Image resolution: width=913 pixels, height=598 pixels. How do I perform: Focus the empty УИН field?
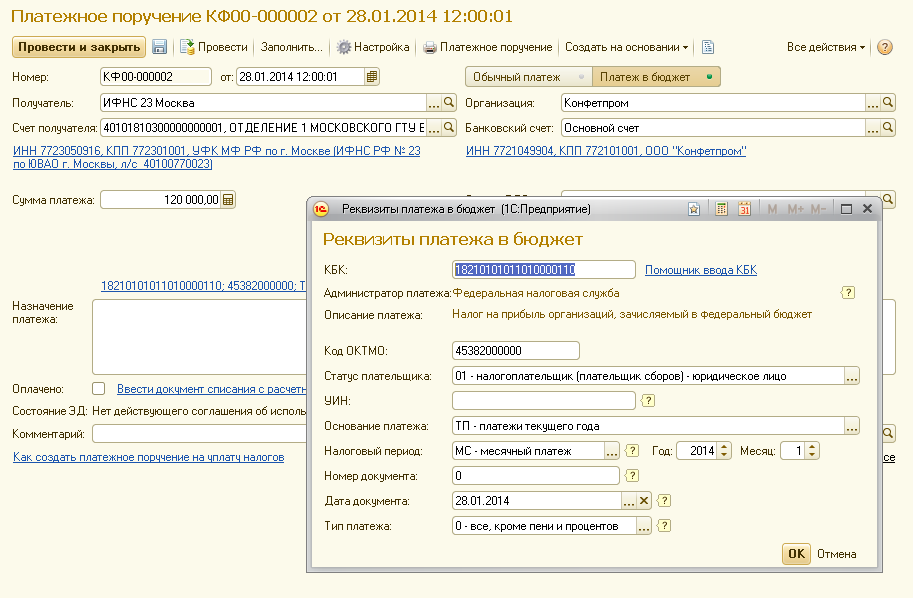(543, 401)
